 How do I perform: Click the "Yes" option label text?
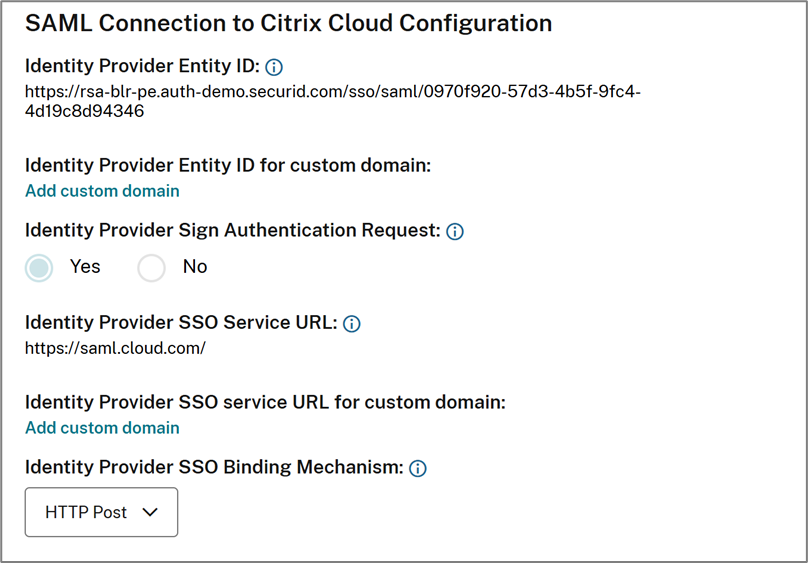click(x=85, y=267)
